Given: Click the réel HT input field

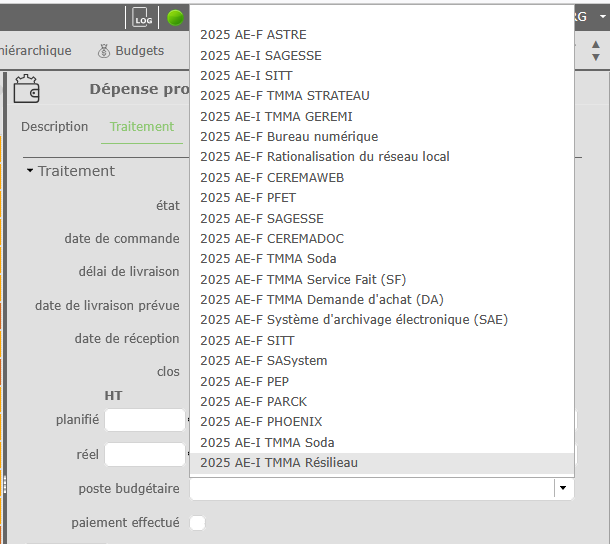Looking at the screenshot, I should coord(145,454).
